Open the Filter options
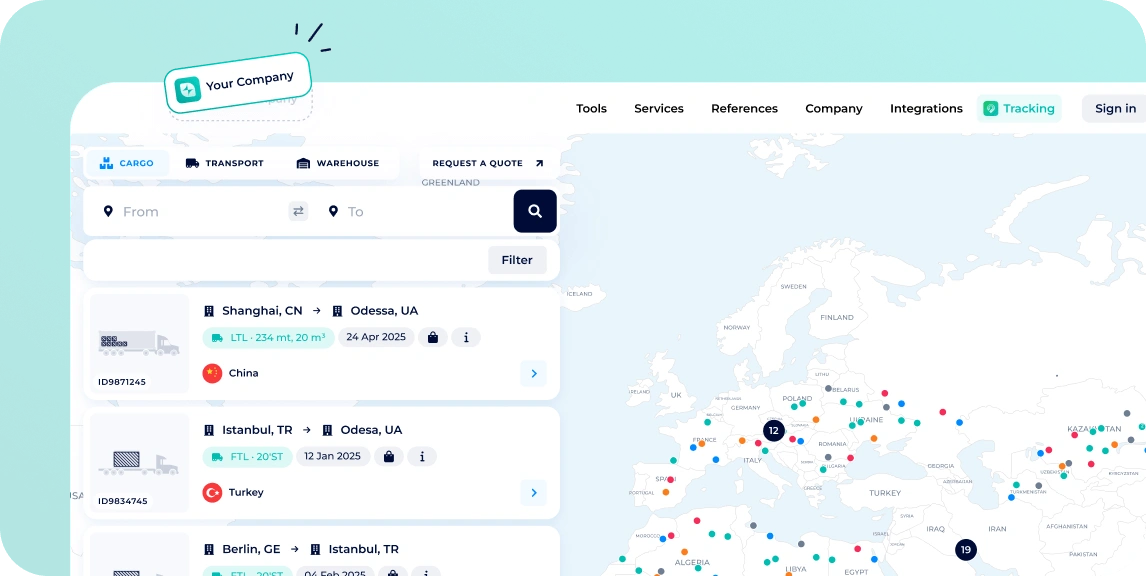The width and height of the screenshot is (1146, 576). tap(517, 260)
